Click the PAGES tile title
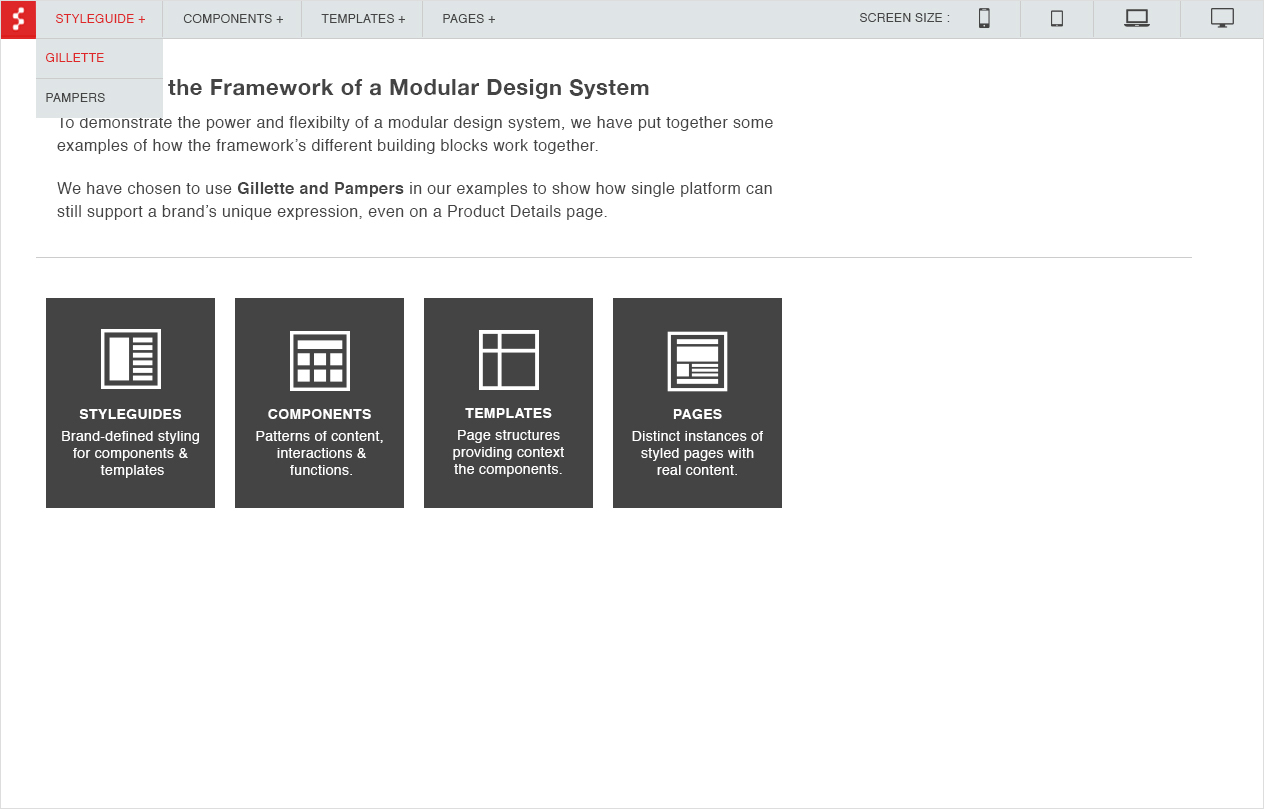The width and height of the screenshot is (1264, 809). pyautogui.click(x=697, y=414)
